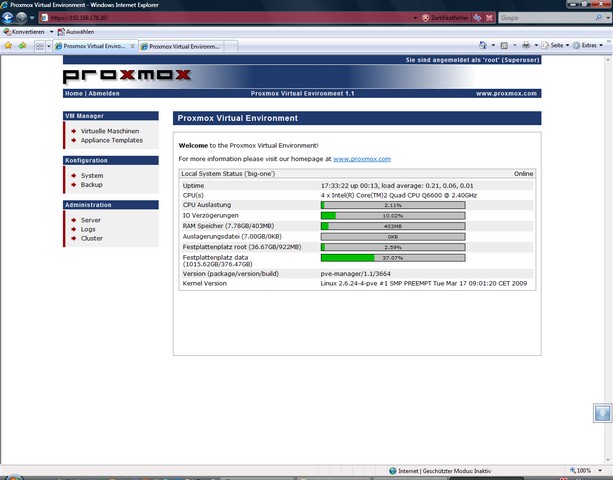613x480 pixels.
Task: Expand the feeds icon dropdown arrow
Action: click(514, 45)
